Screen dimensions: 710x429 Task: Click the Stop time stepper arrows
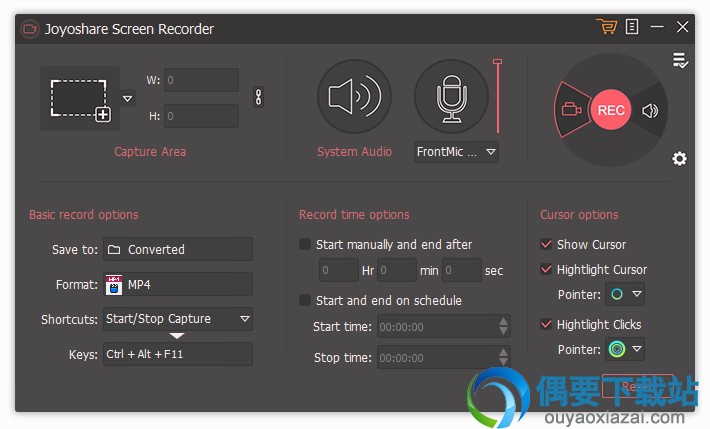tap(503, 357)
